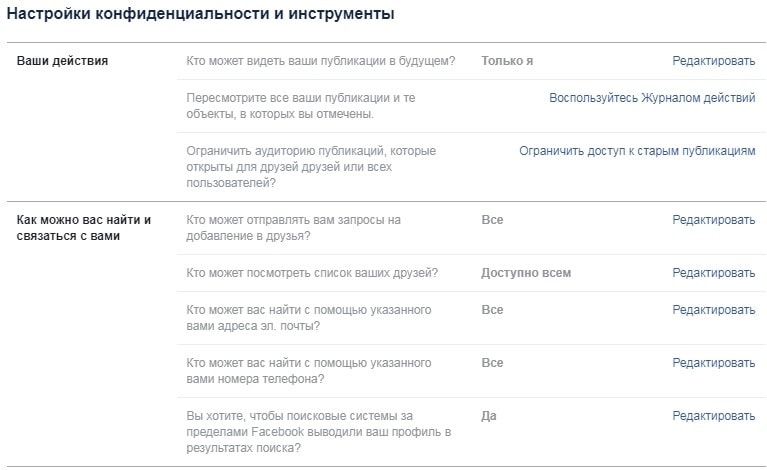Viewport: 767px width, 470px height.
Task: Edit who can send friend requests
Action: pos(713,220)
